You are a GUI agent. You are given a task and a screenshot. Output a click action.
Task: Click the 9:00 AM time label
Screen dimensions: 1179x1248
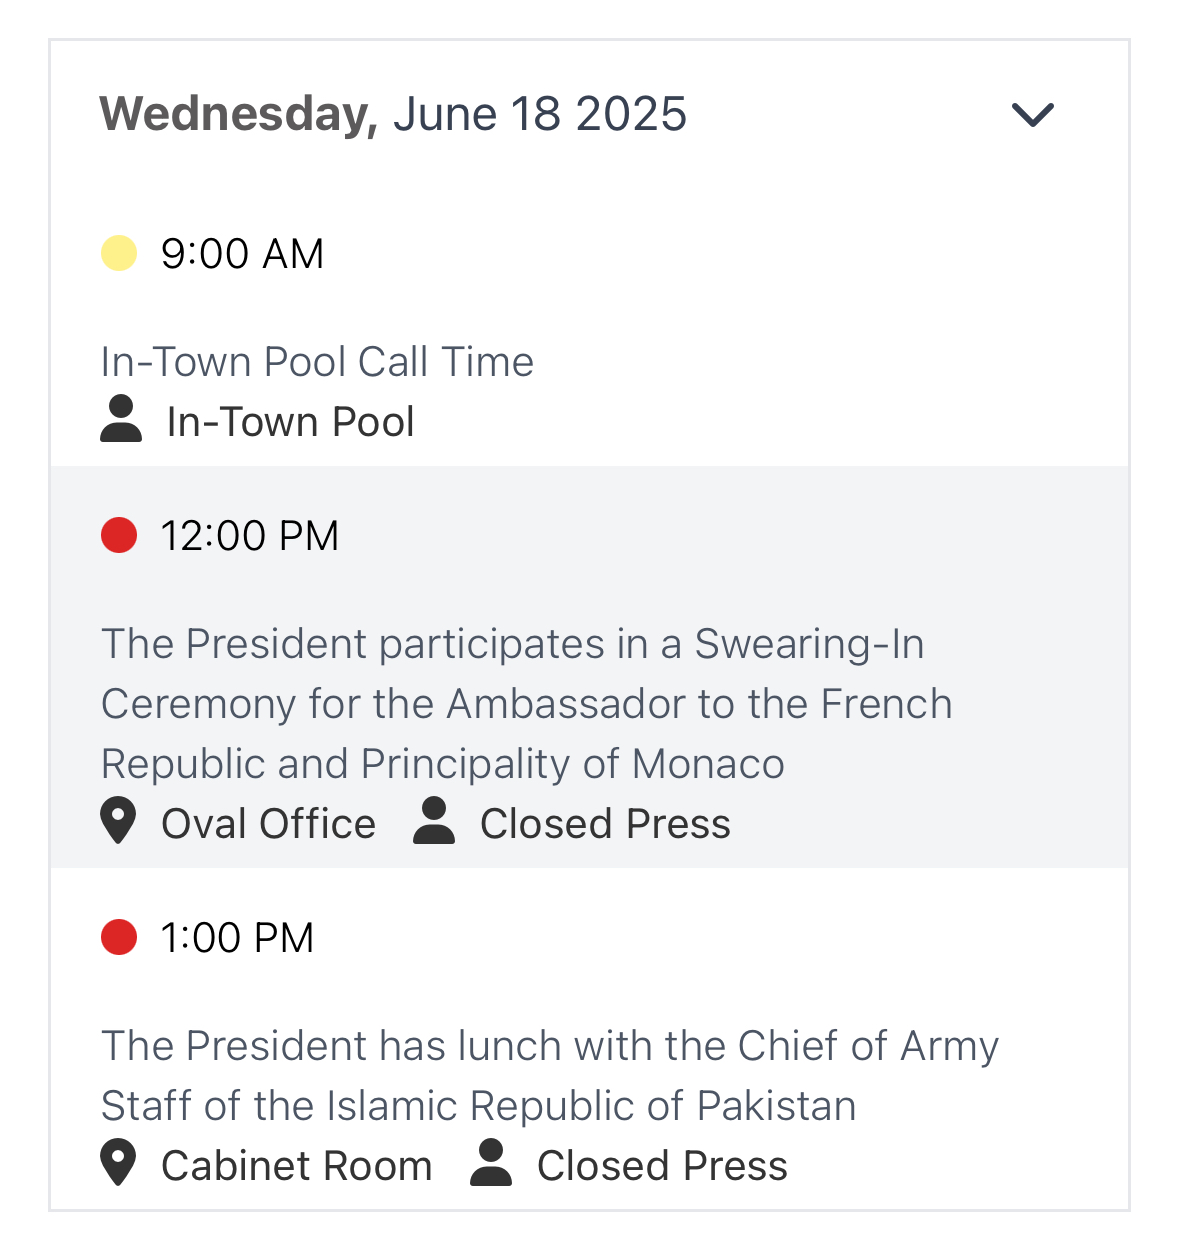tap(243, 254)
